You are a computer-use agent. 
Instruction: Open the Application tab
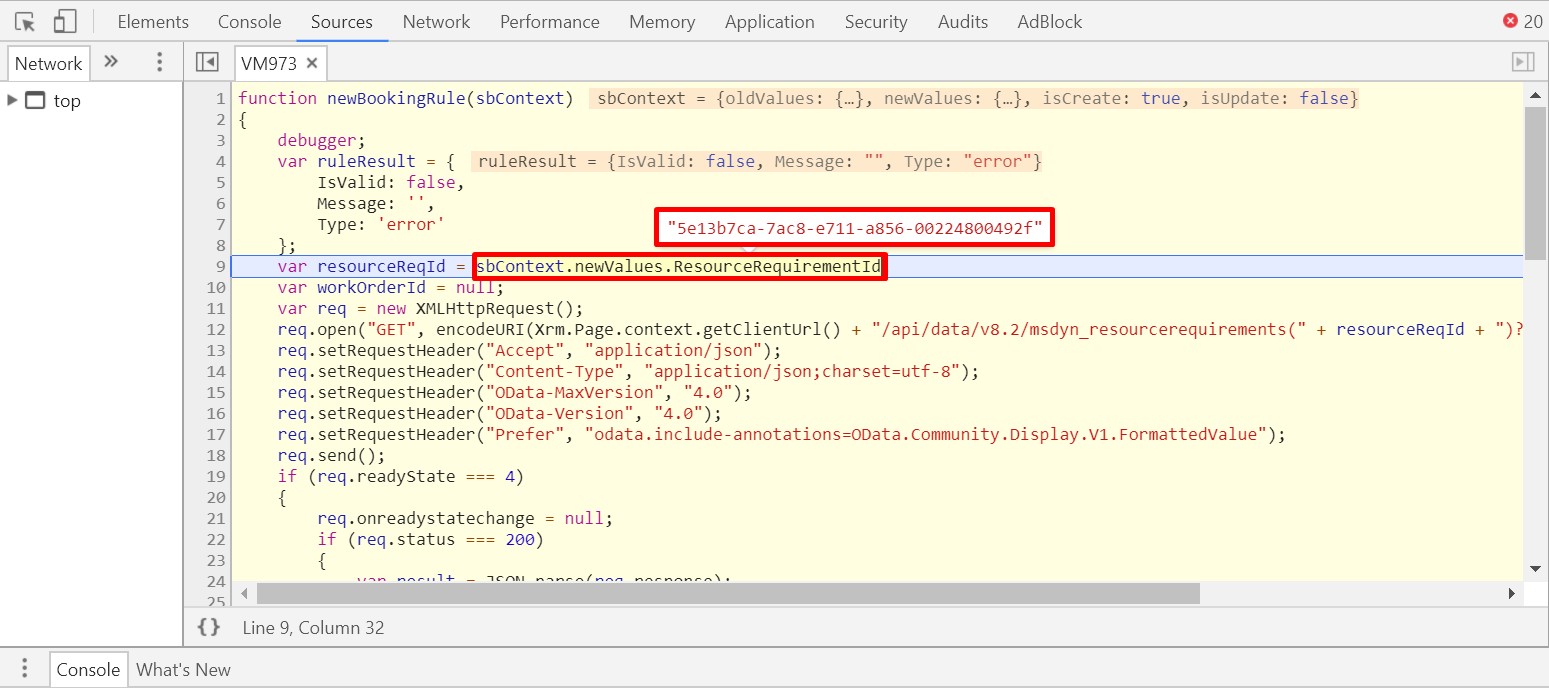(770, 21)
